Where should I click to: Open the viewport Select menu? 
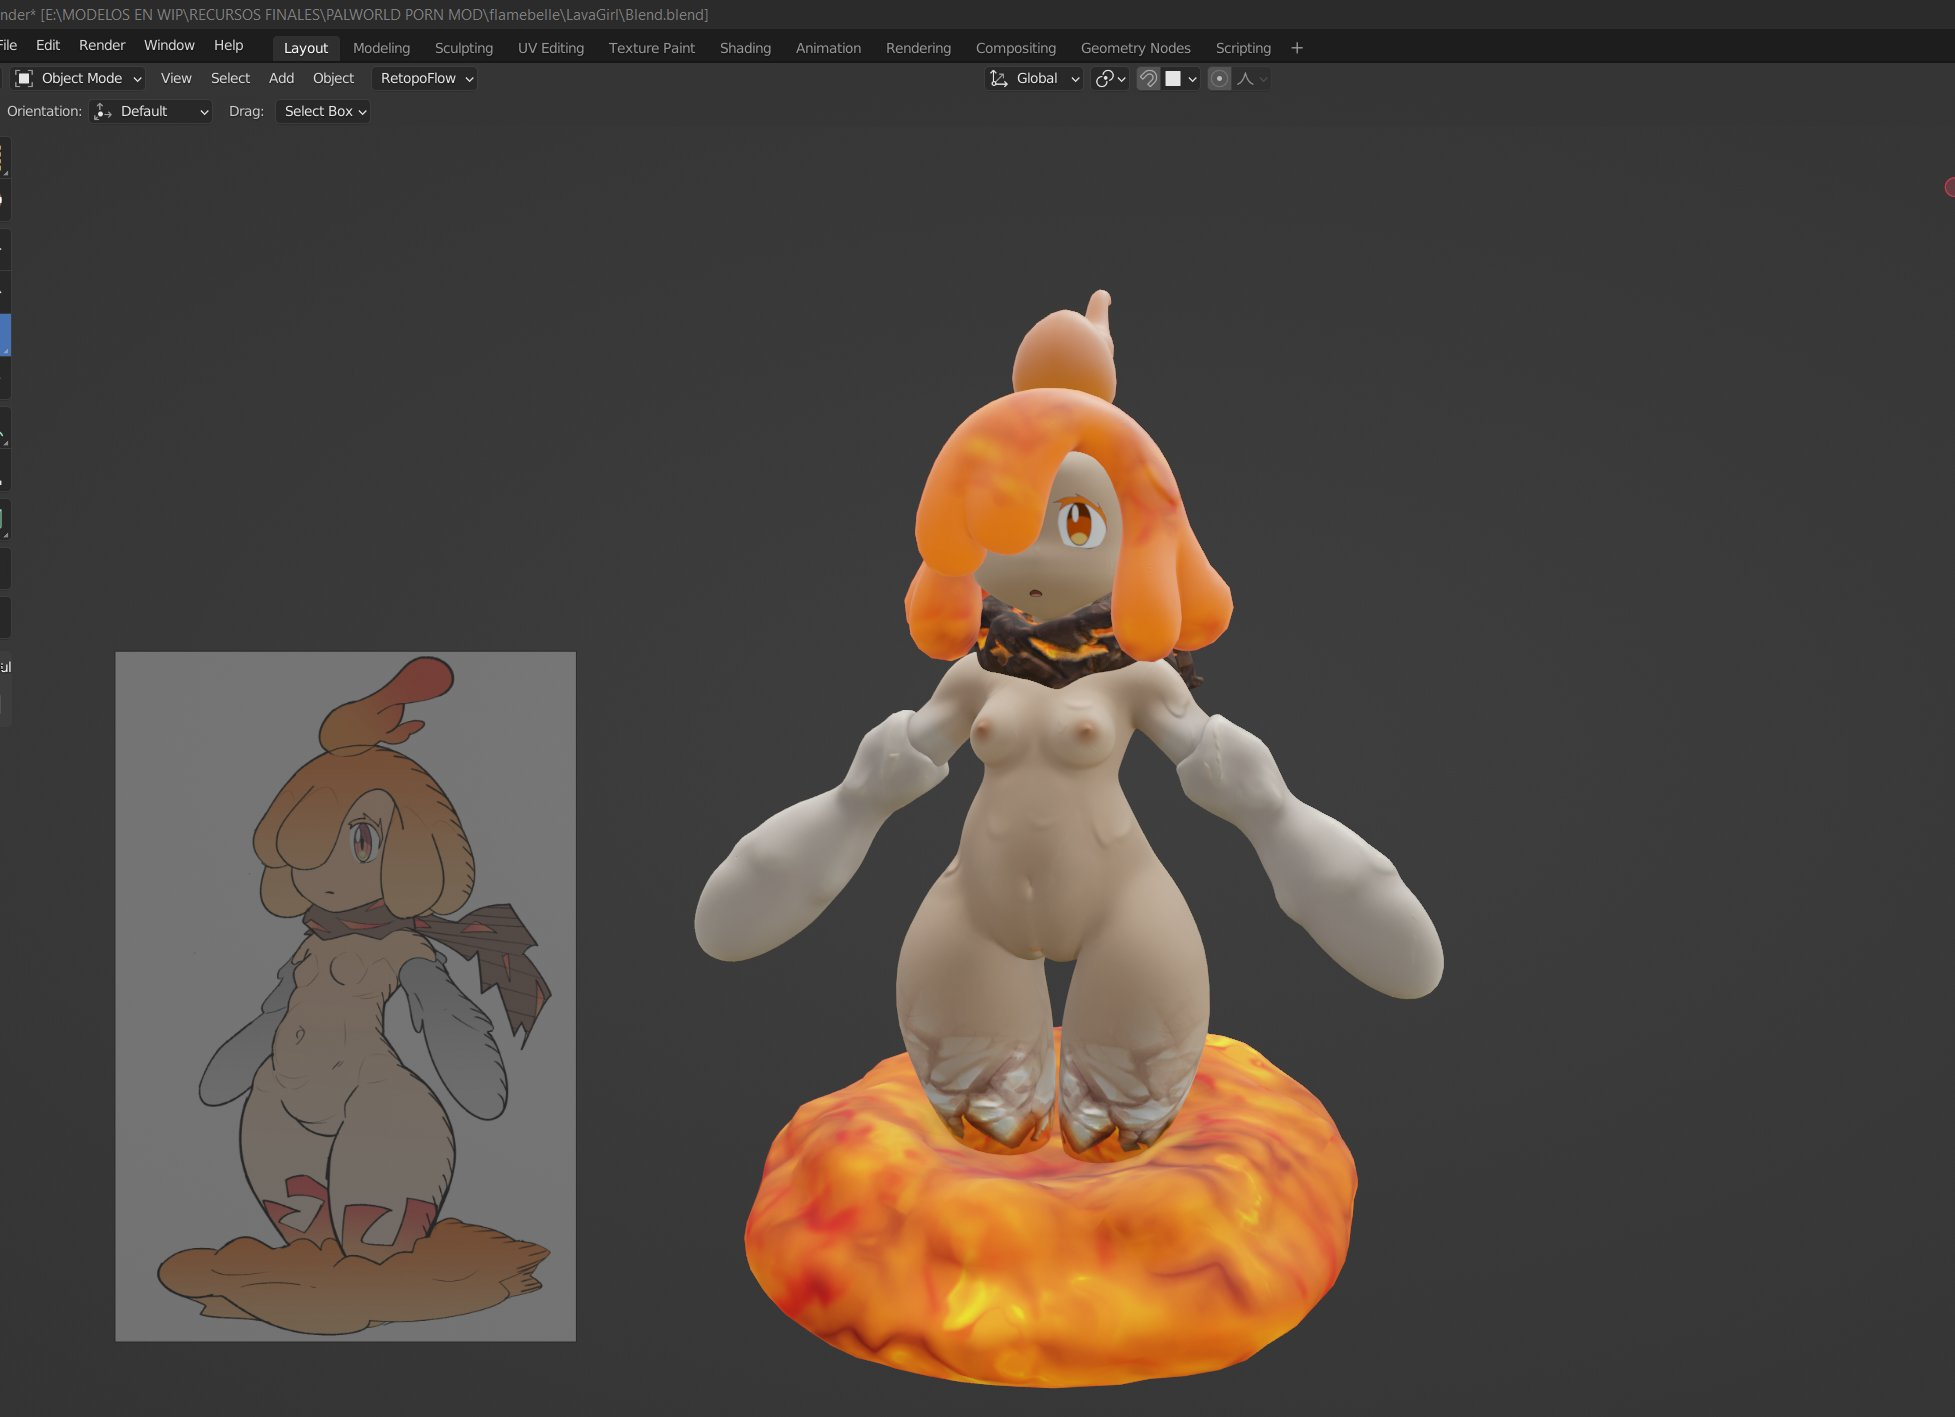coord(230,79)
